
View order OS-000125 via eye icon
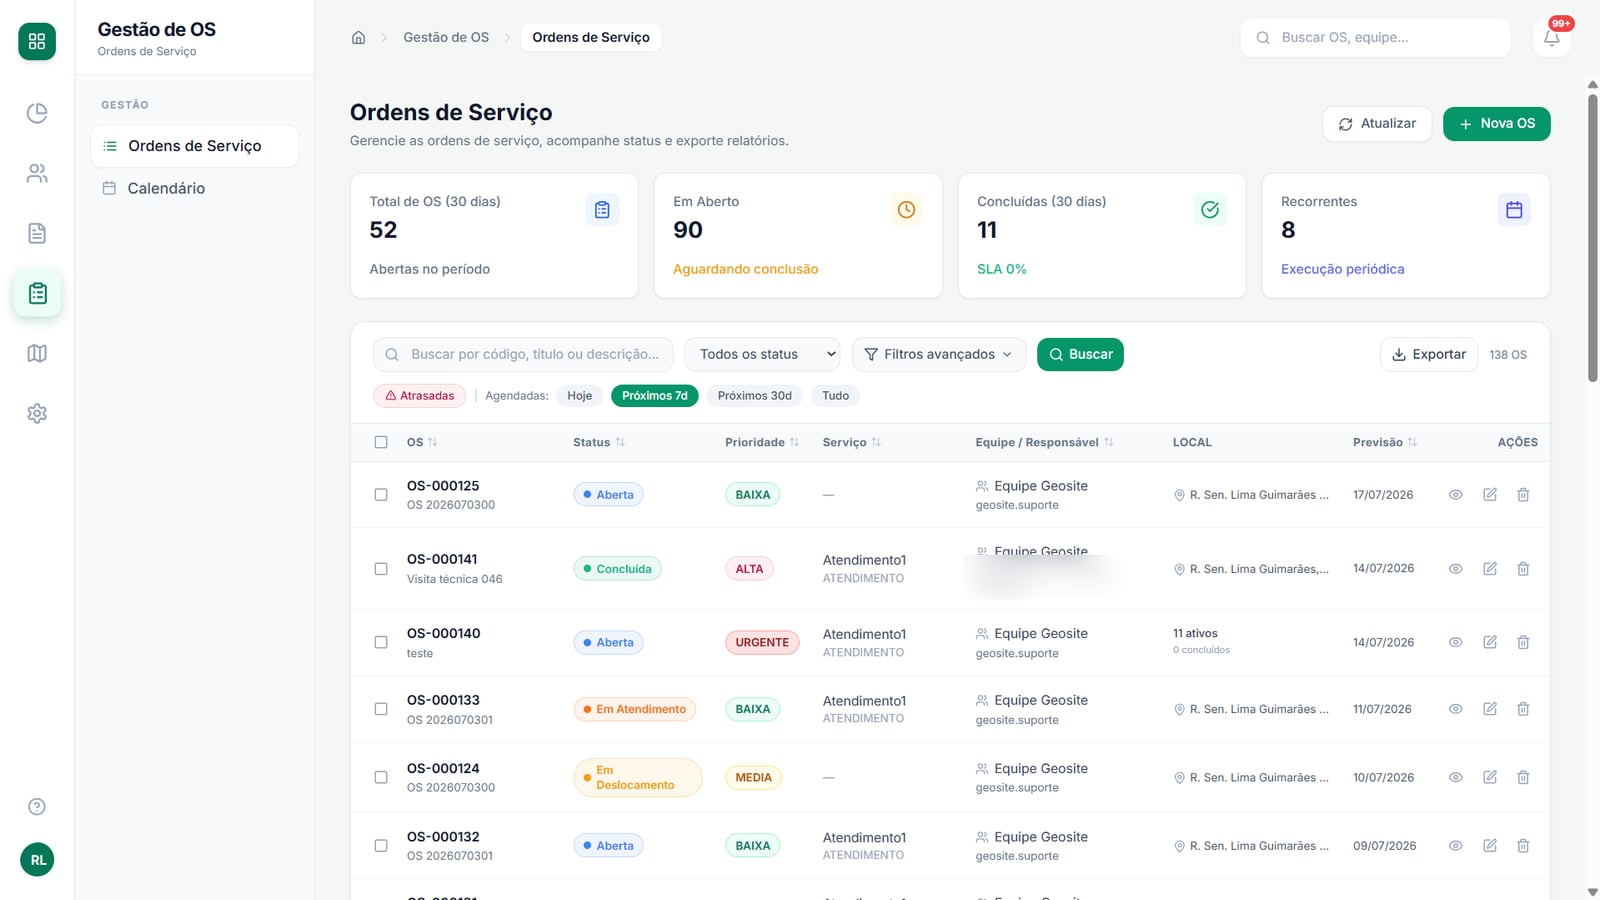tap(1456, 495)
